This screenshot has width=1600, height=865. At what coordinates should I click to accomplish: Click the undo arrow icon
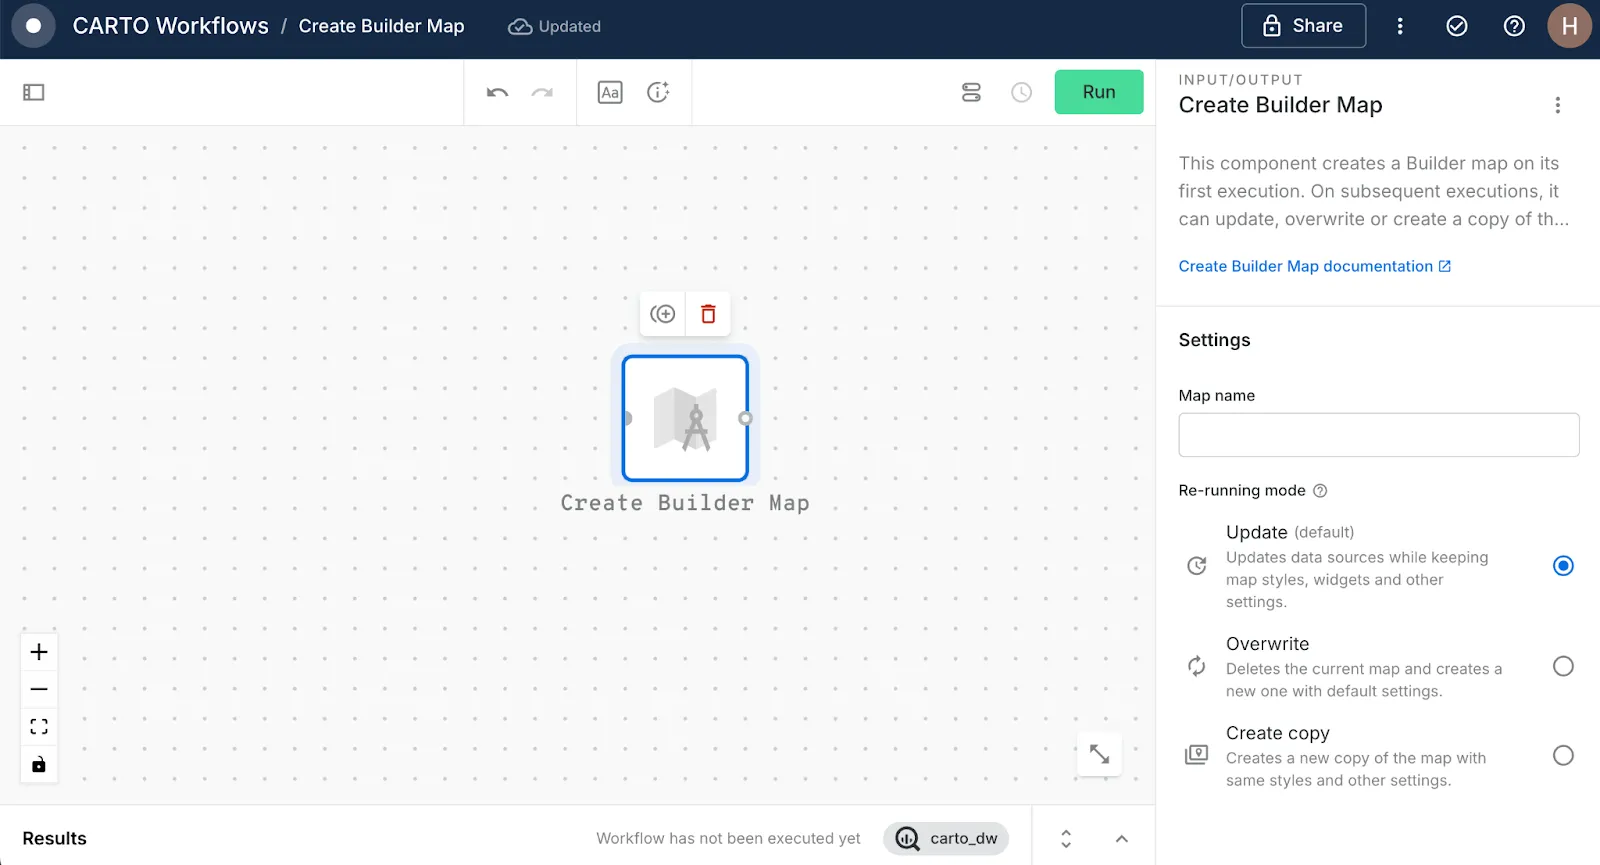coord(497,92)
